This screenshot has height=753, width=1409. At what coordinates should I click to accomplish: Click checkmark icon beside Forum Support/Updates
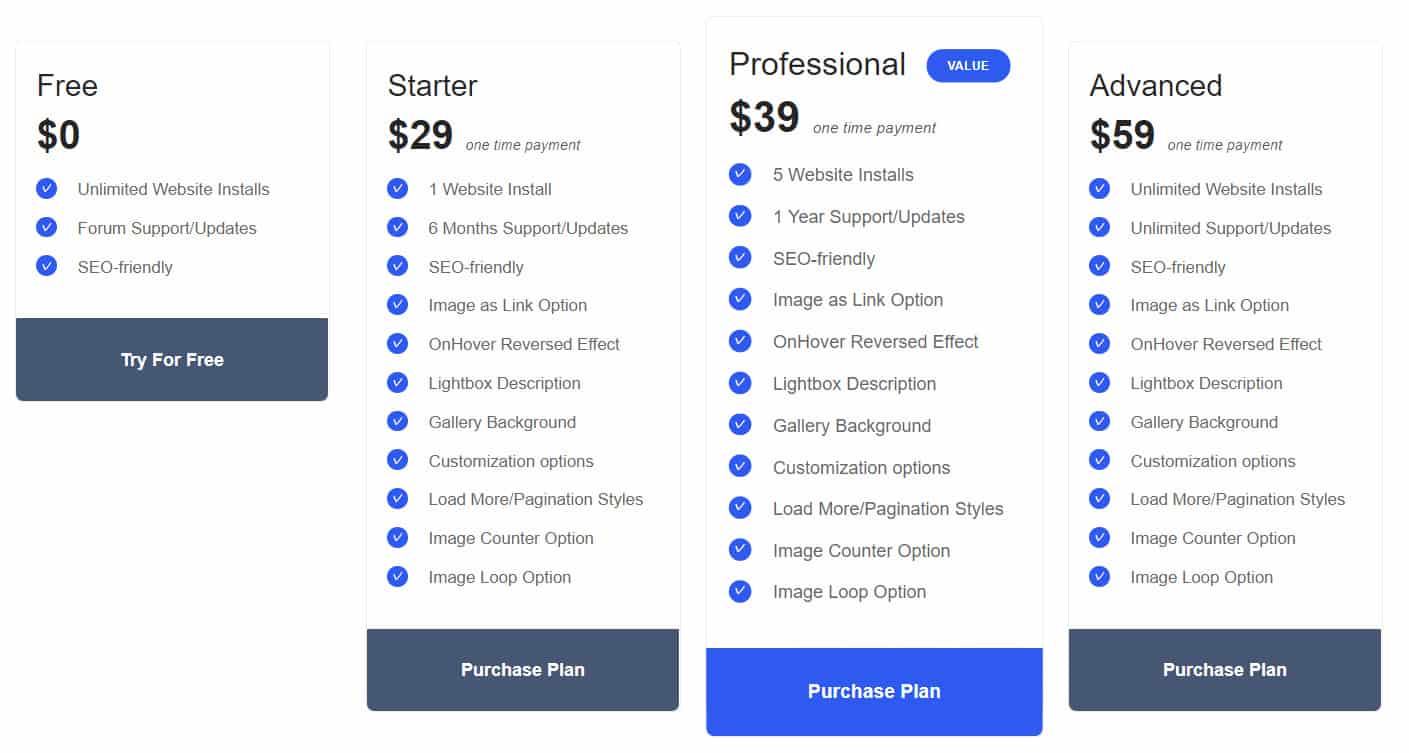pyautogui.click(x=46, y=227)
